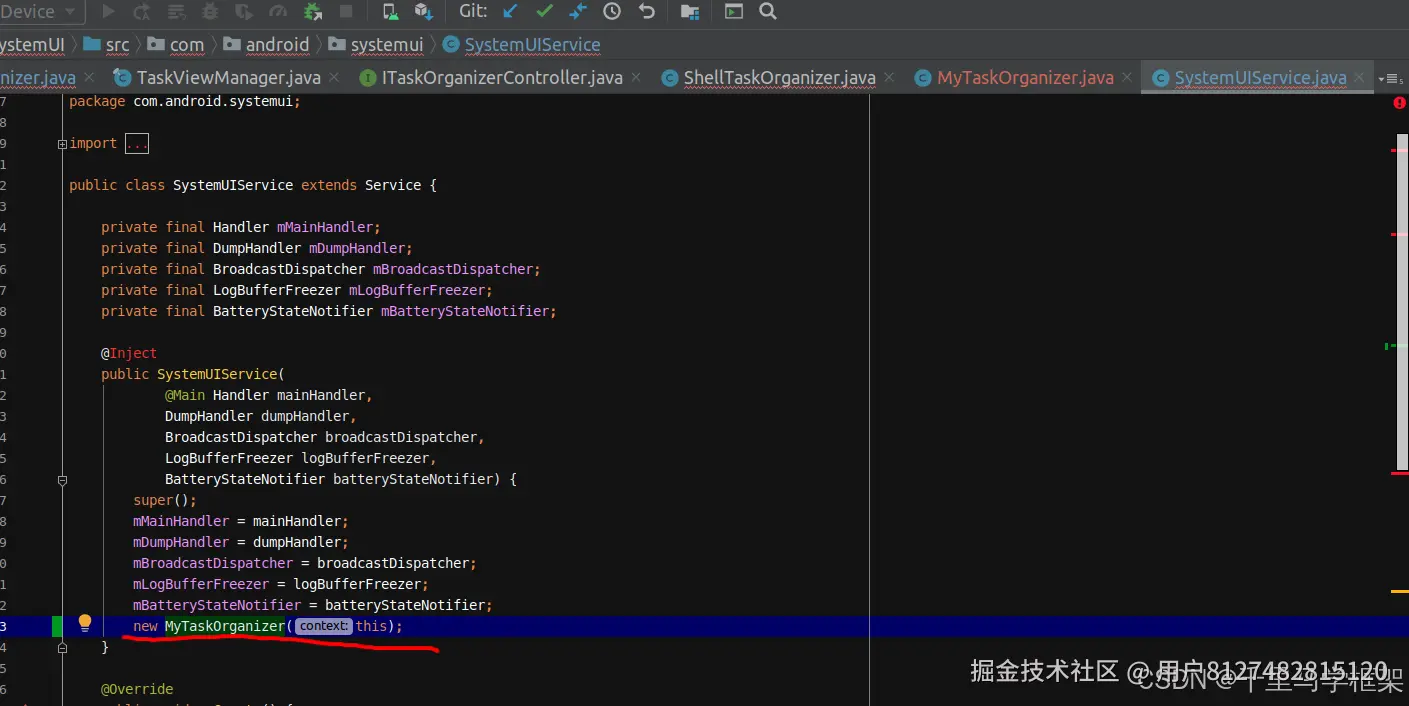1409x706 pixels.
Task: Click the Debug bug icon
Action: pyautogui.click(x=210, y=12)
